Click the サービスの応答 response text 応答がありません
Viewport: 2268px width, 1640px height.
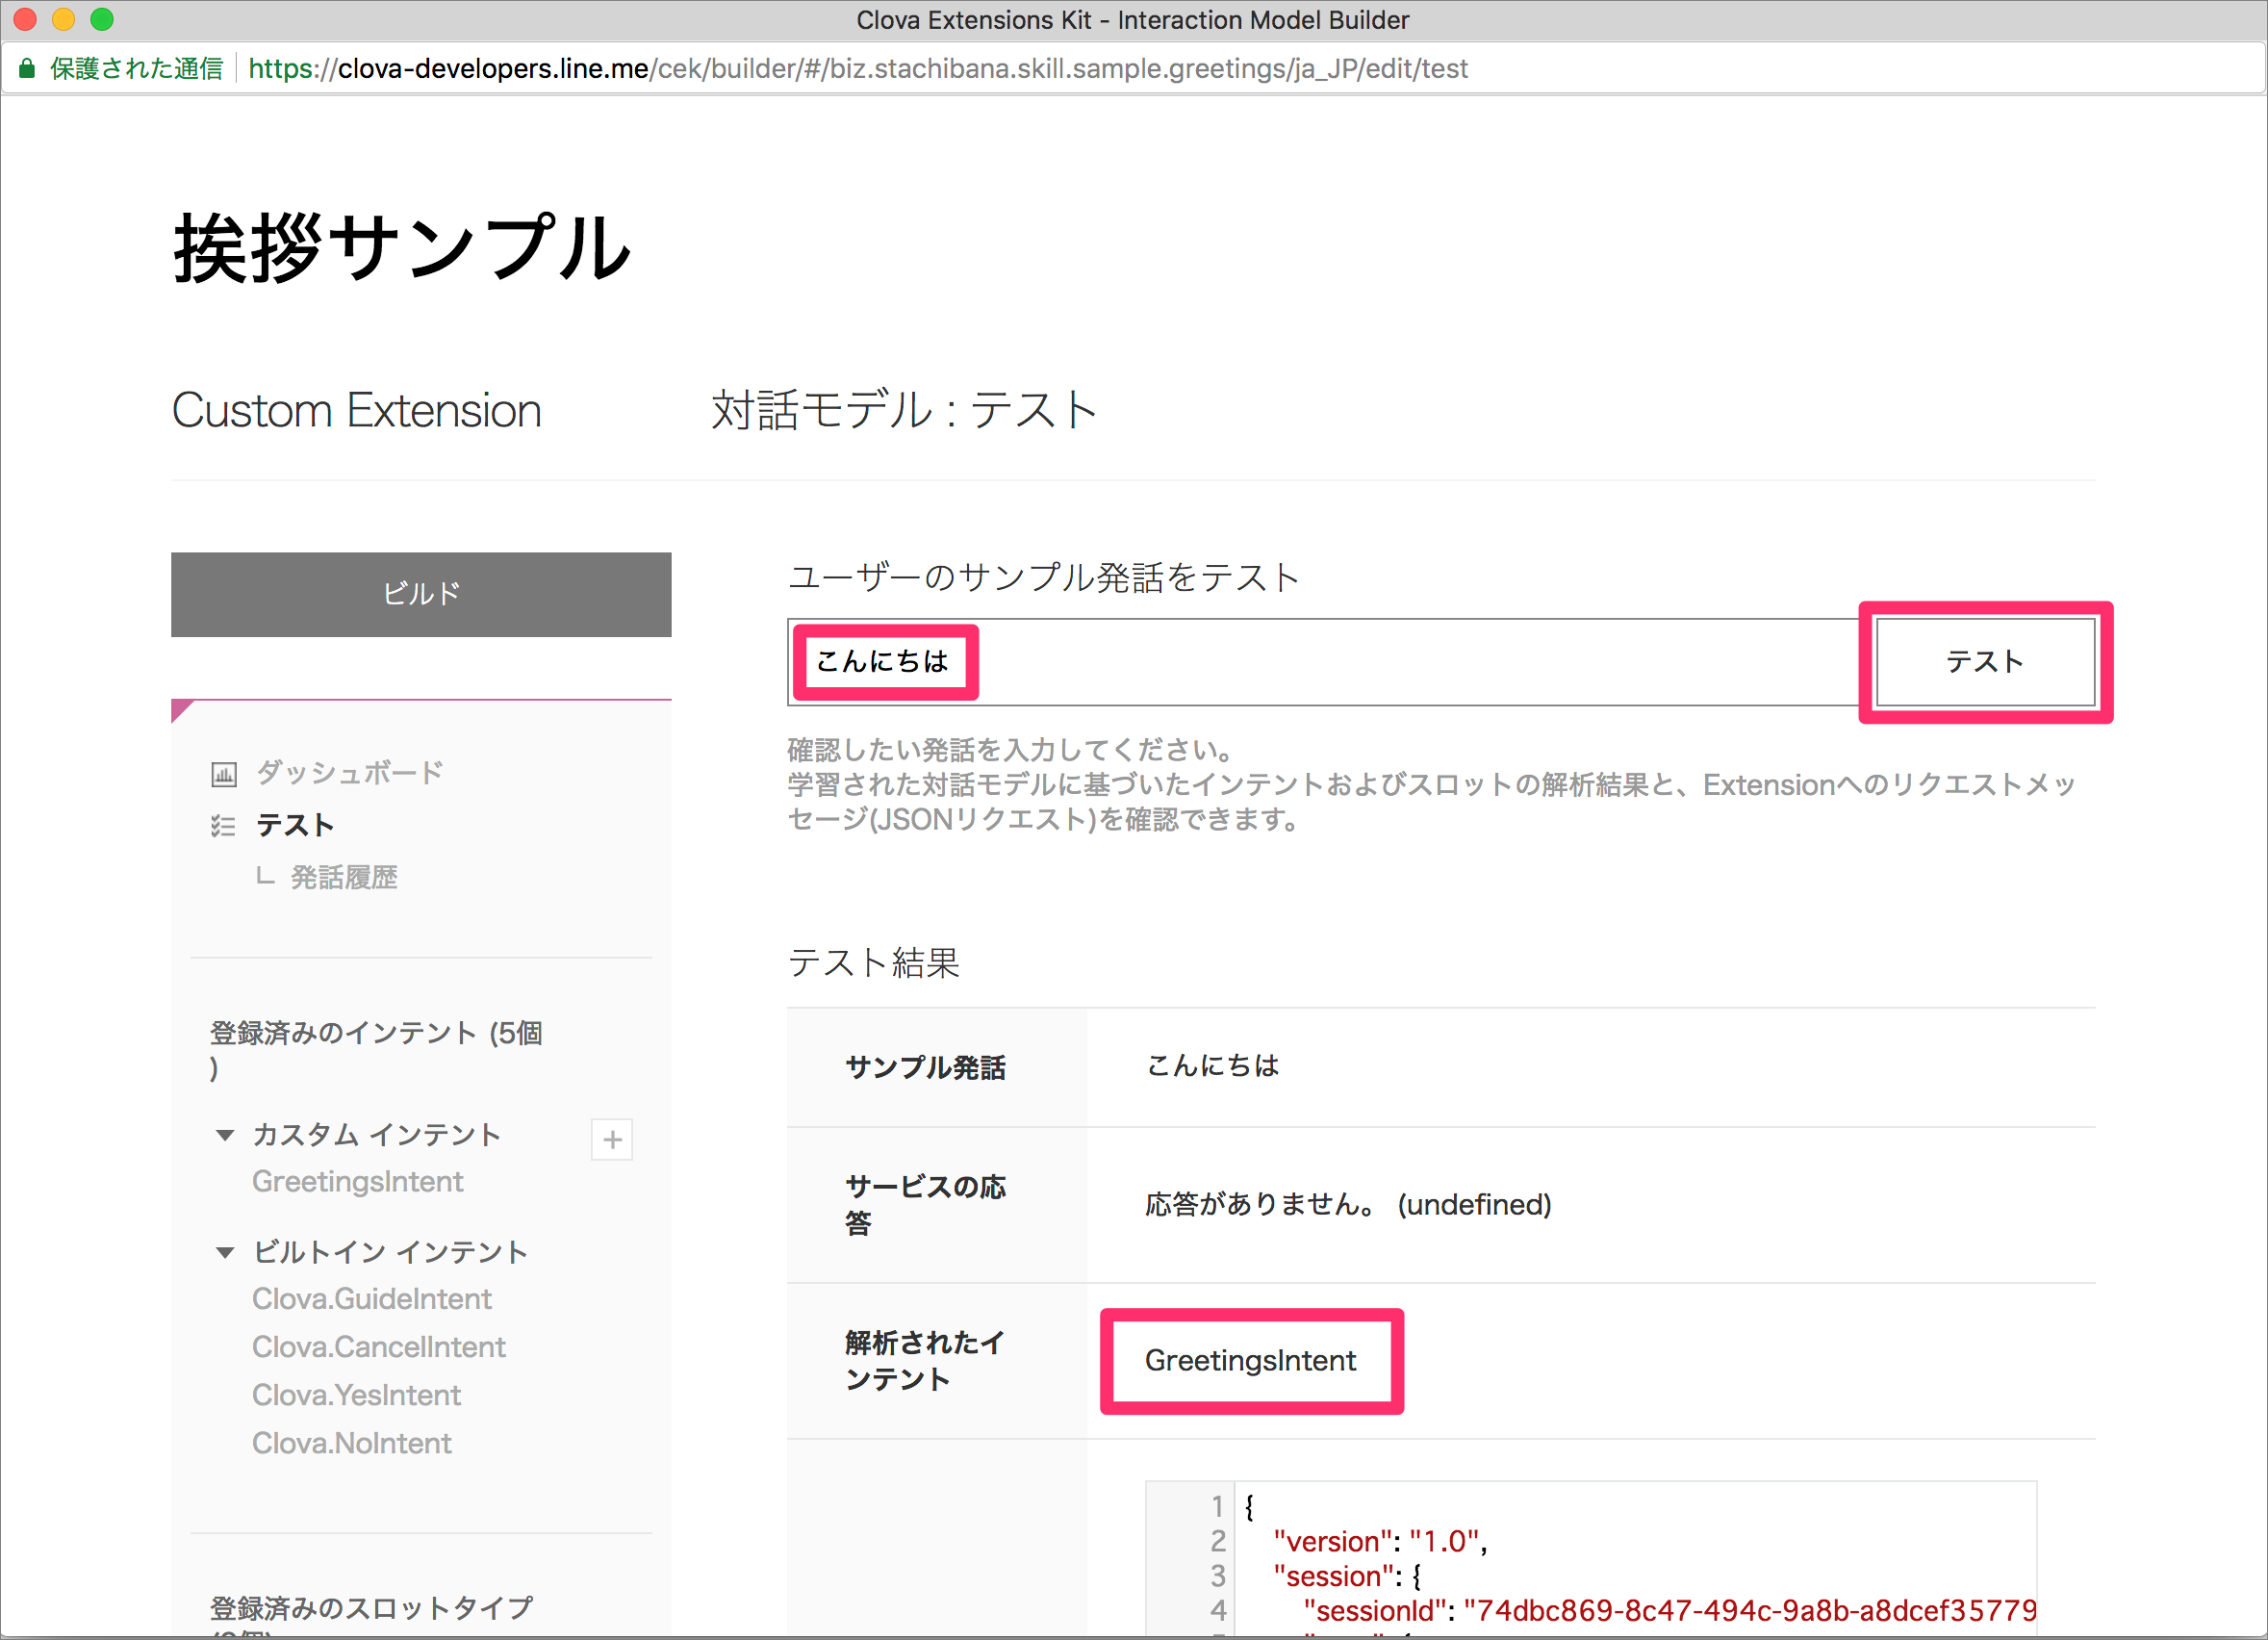click(x=1348, y=1204)
